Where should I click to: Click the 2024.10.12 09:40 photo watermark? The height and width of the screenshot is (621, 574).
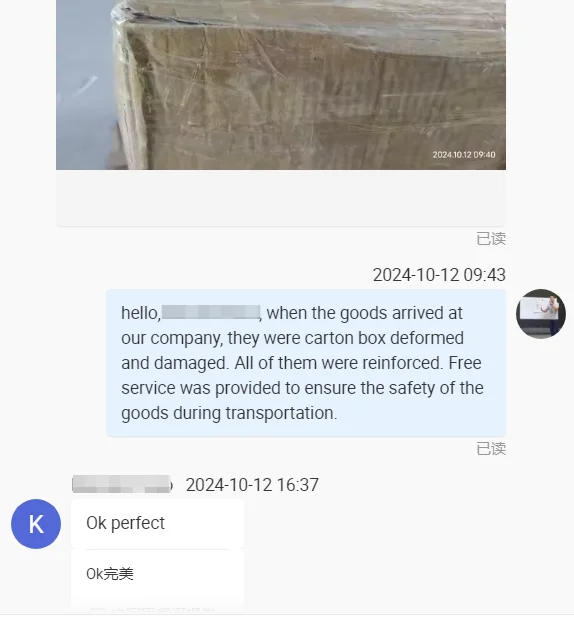click(x=463, y=155)
